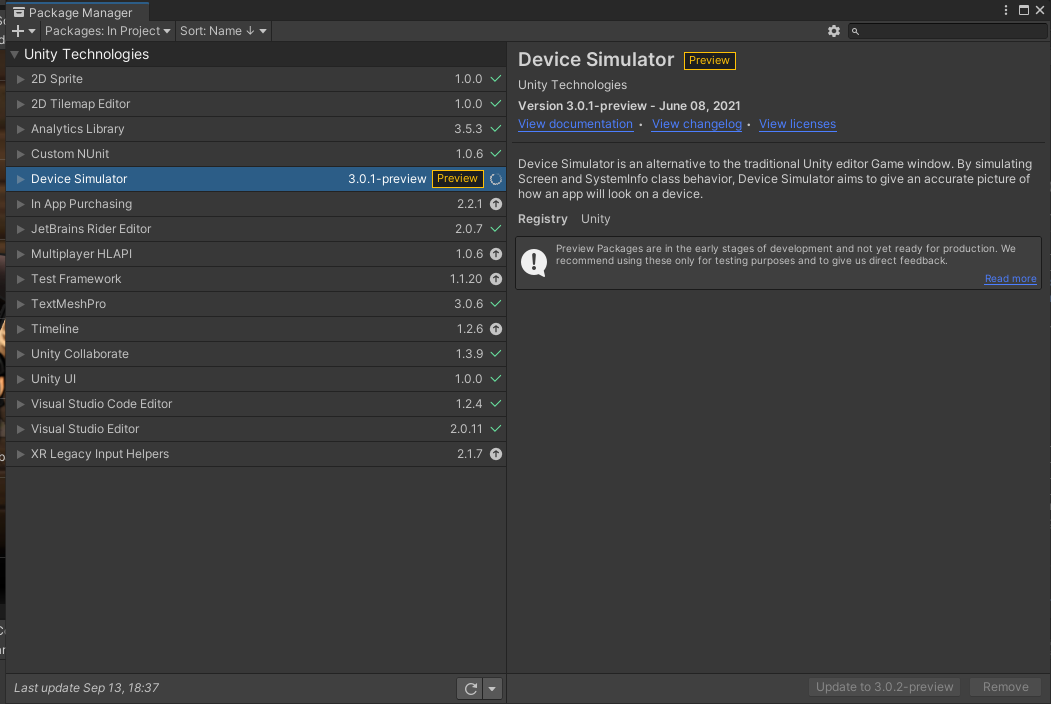Click update available icon for Timeline

point(496,329)
